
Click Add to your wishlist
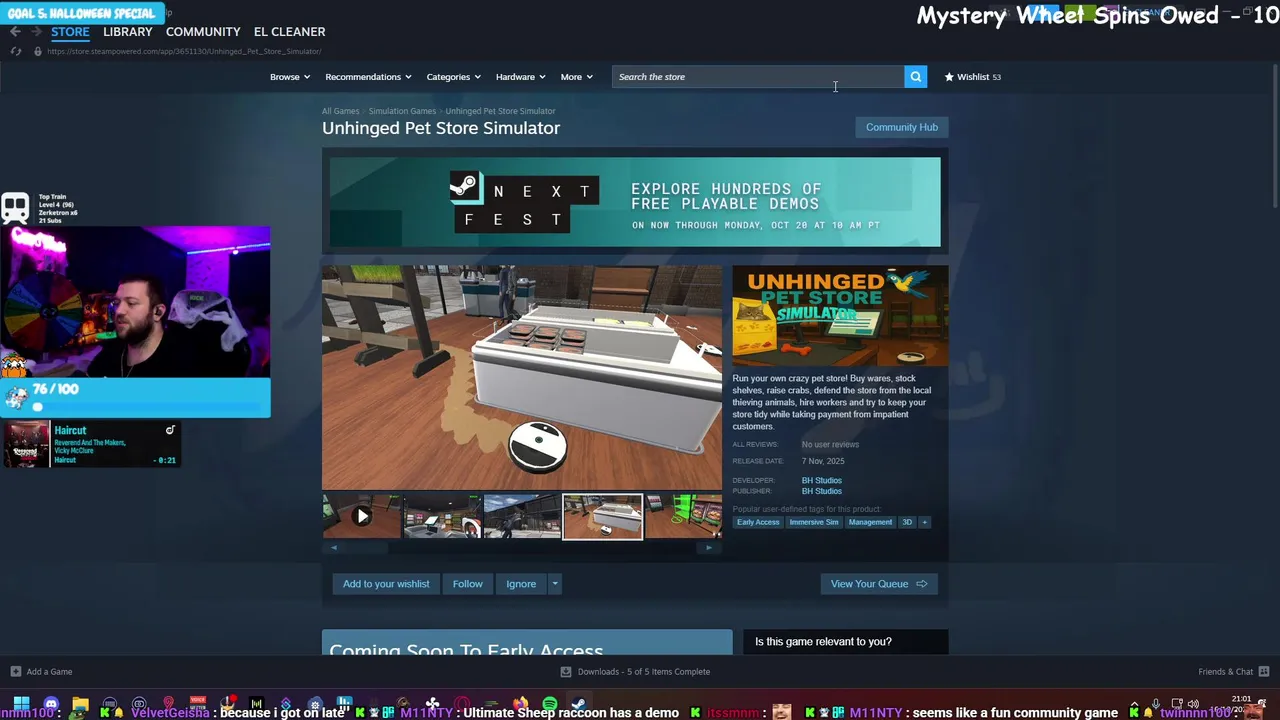coord(386,584)
